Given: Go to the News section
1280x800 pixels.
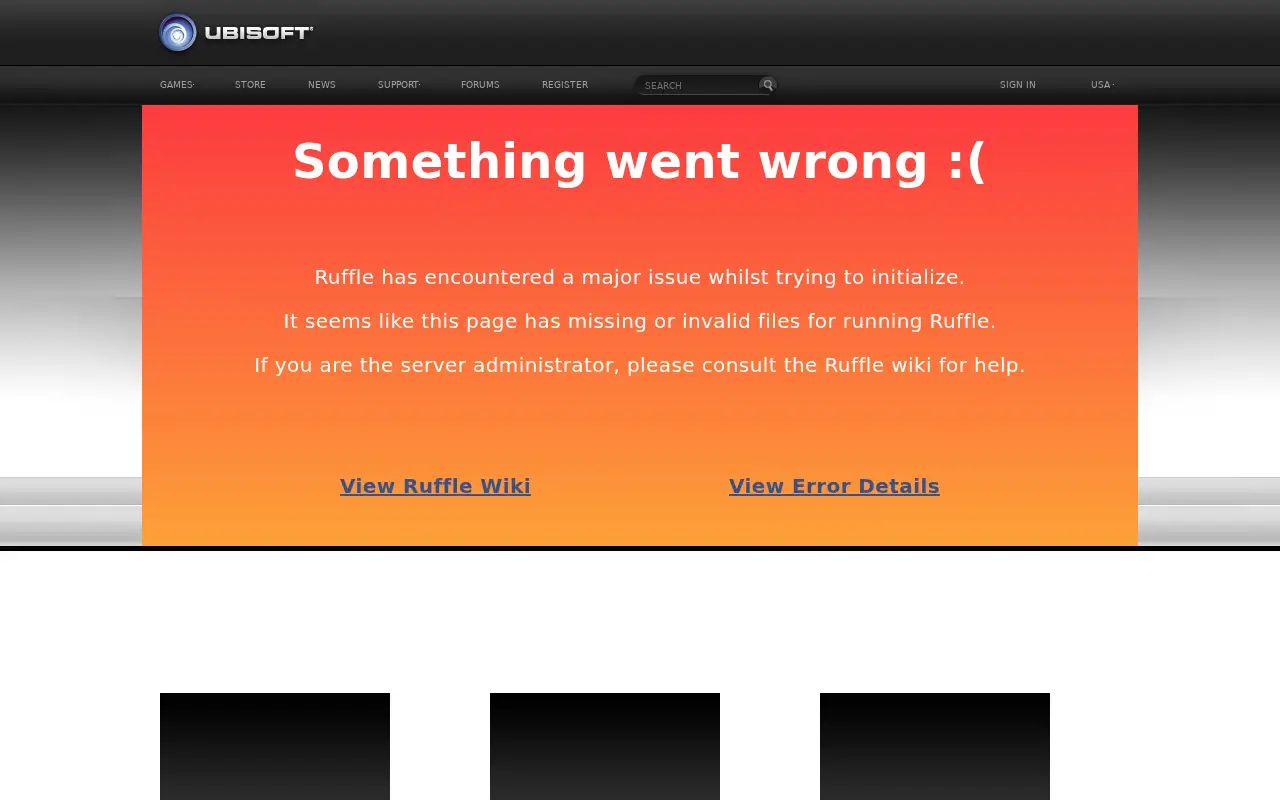Looking at the screenshot, I should (x=322, y=85).
